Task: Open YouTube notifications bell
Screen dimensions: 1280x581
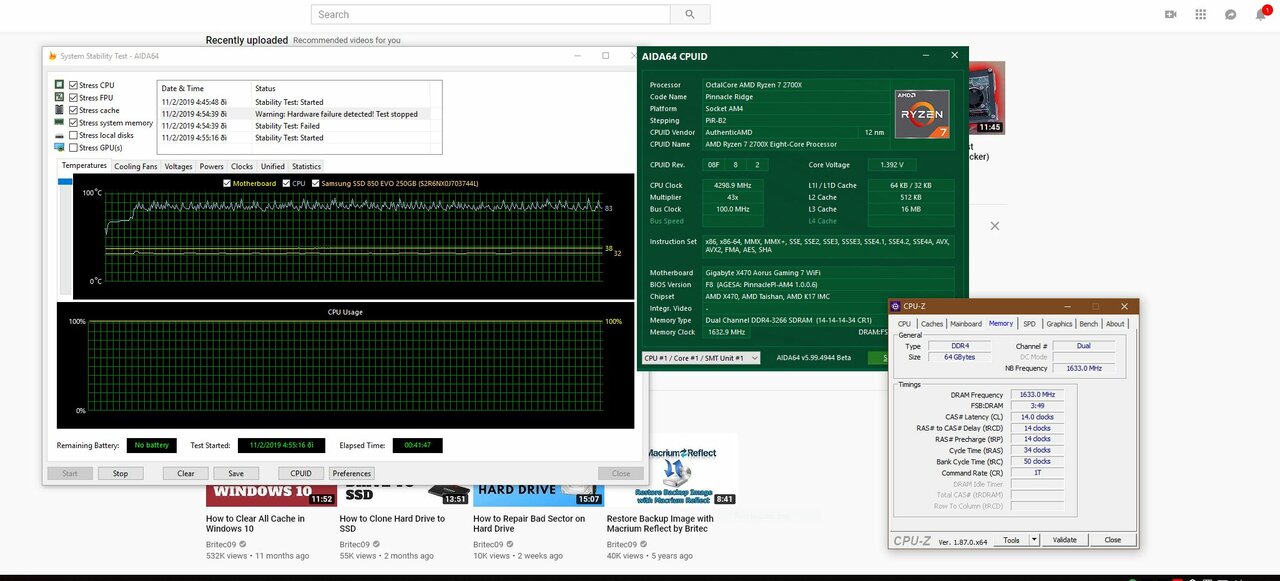Action: click(1261, 15)
